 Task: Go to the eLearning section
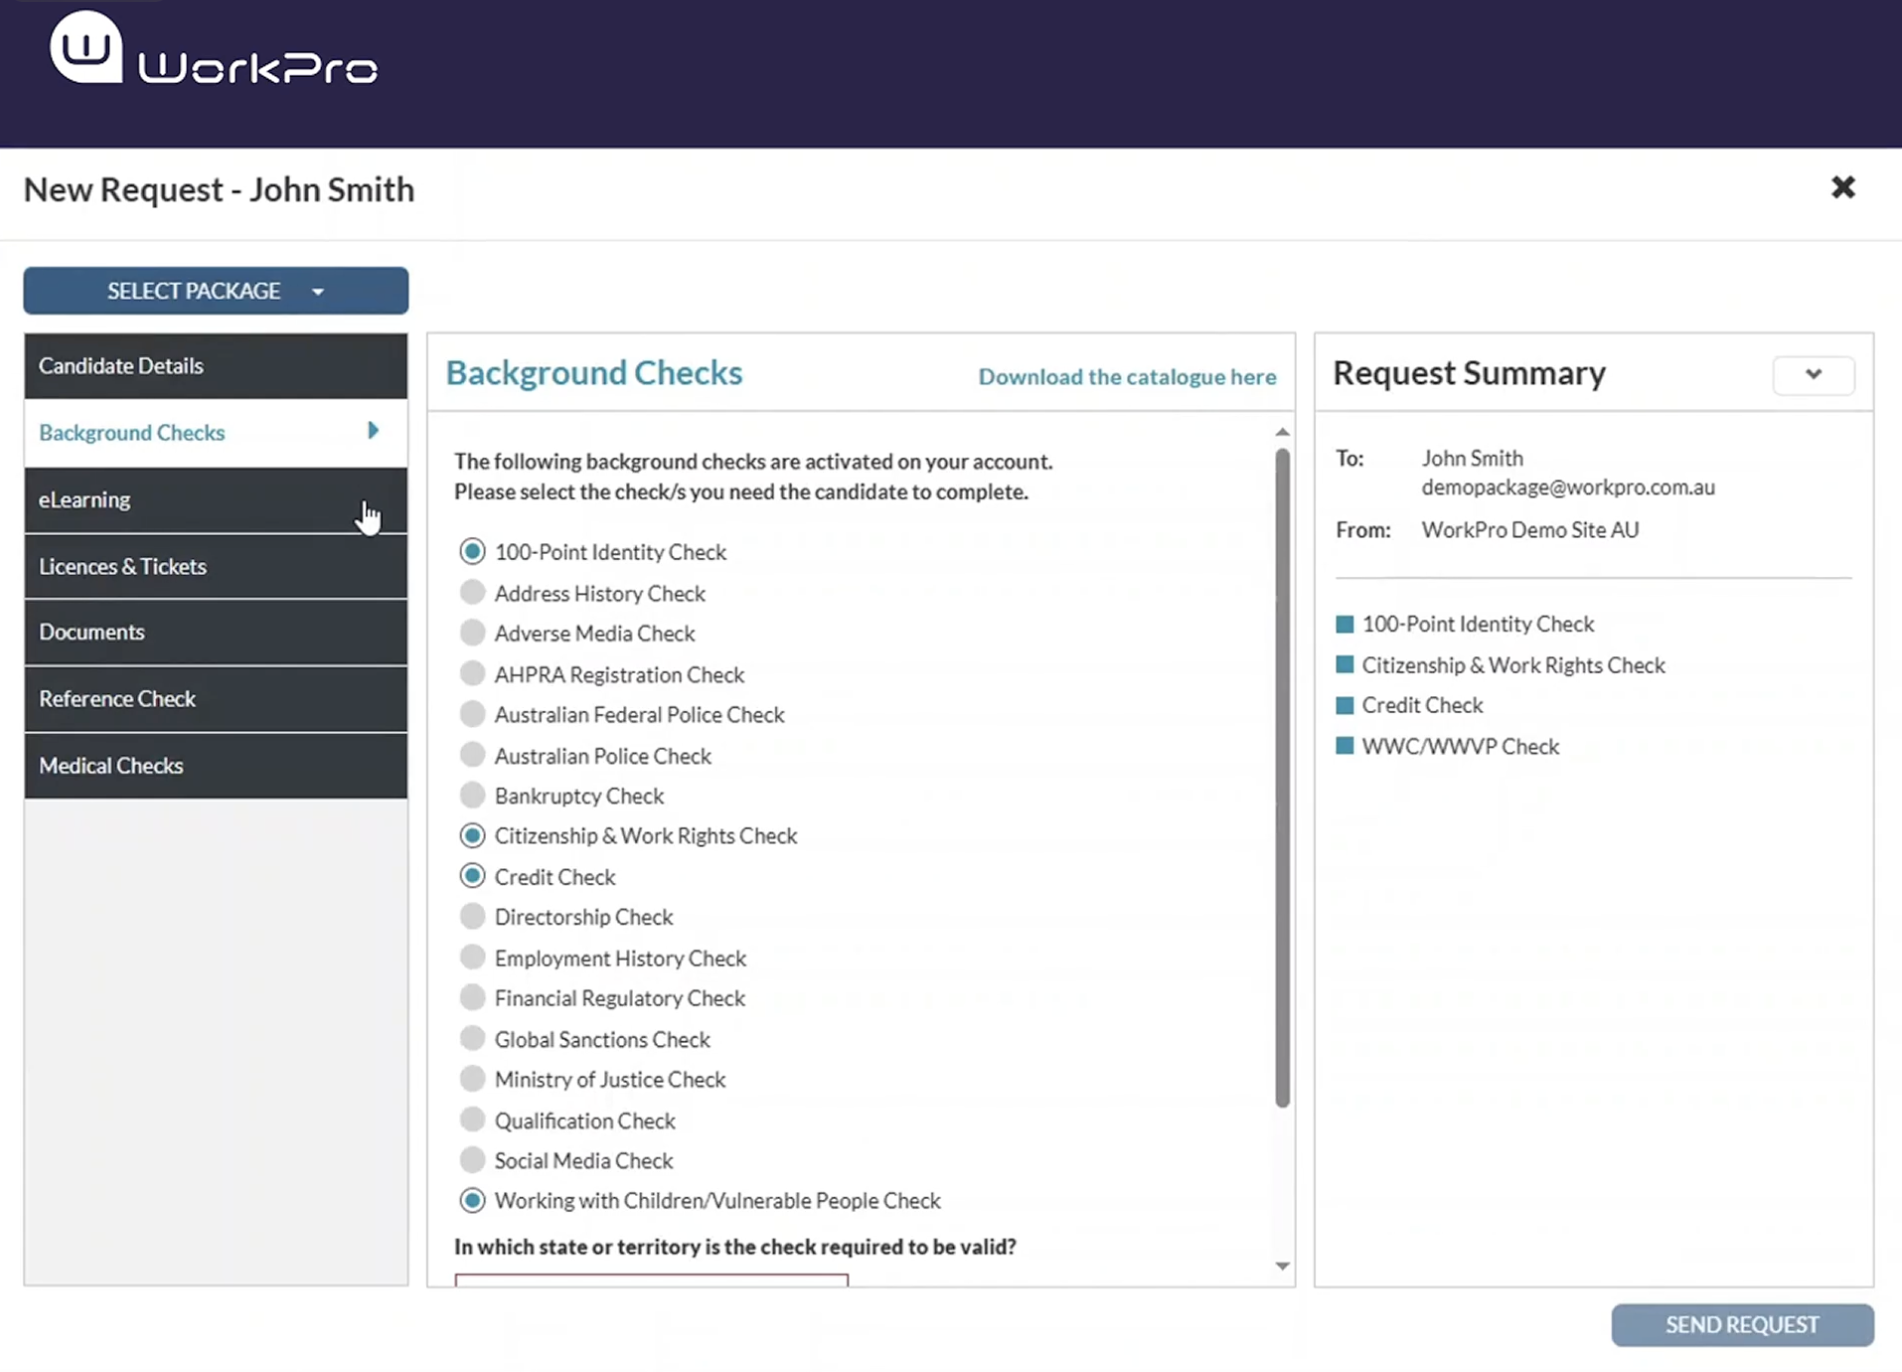[216, 500]
